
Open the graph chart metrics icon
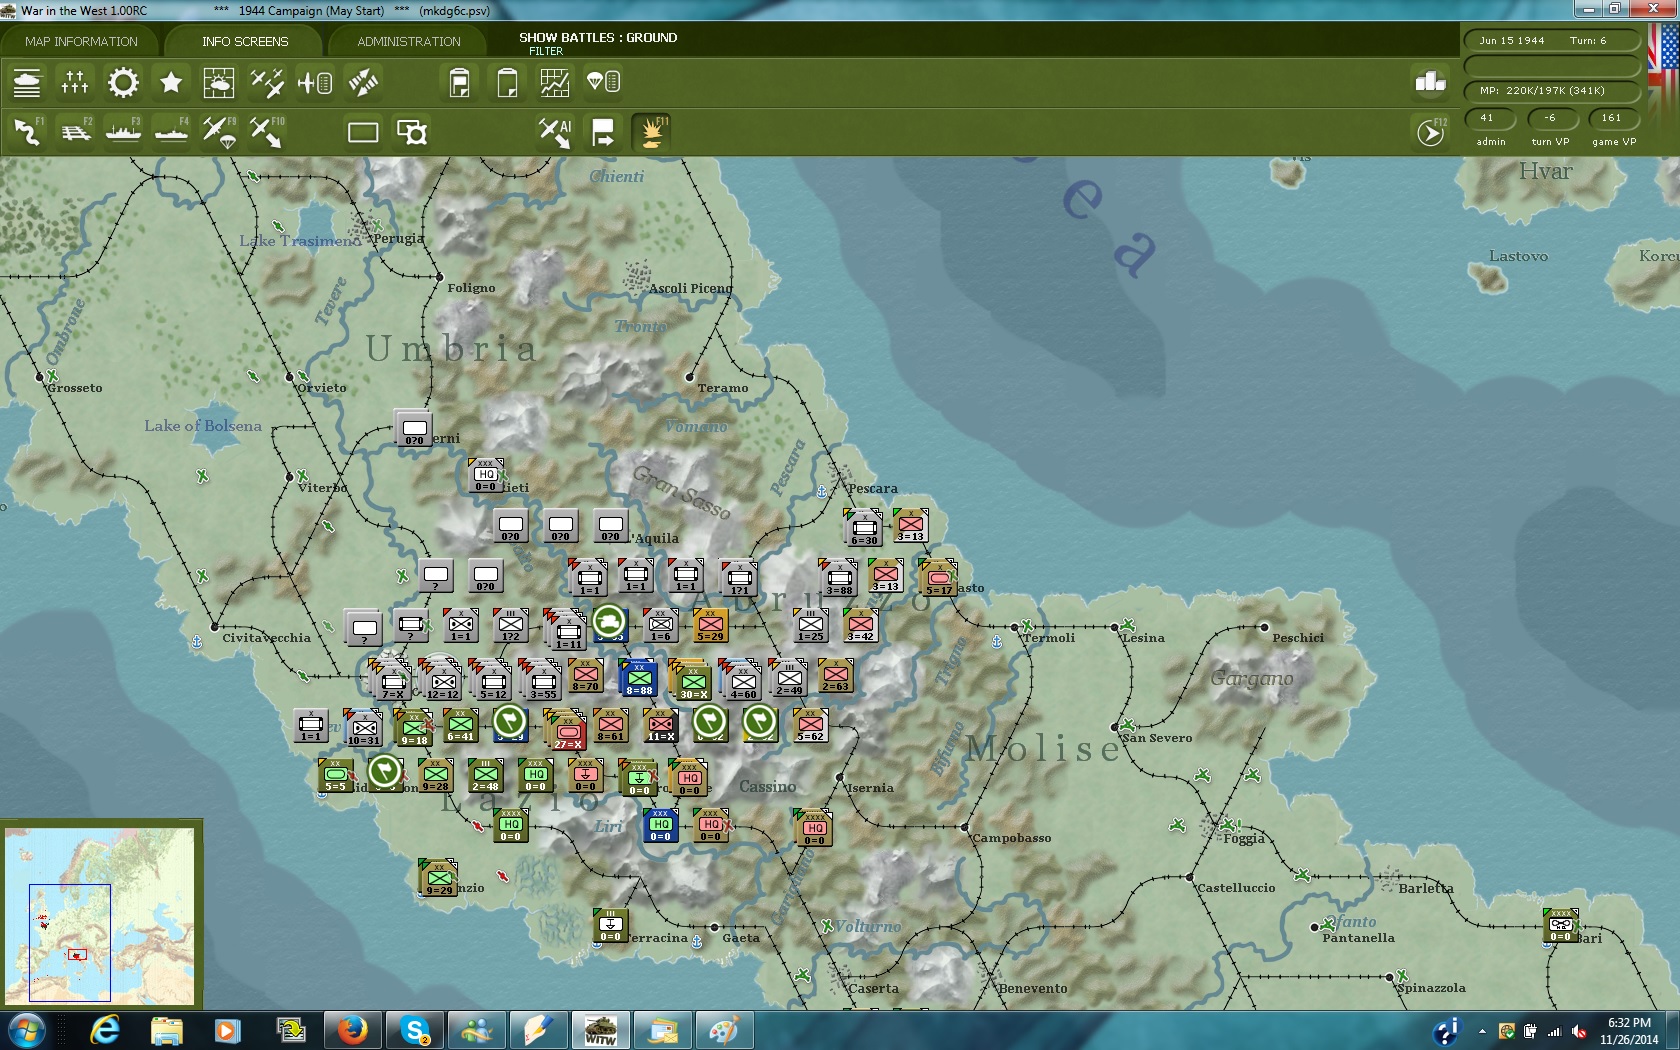[555, 82]
